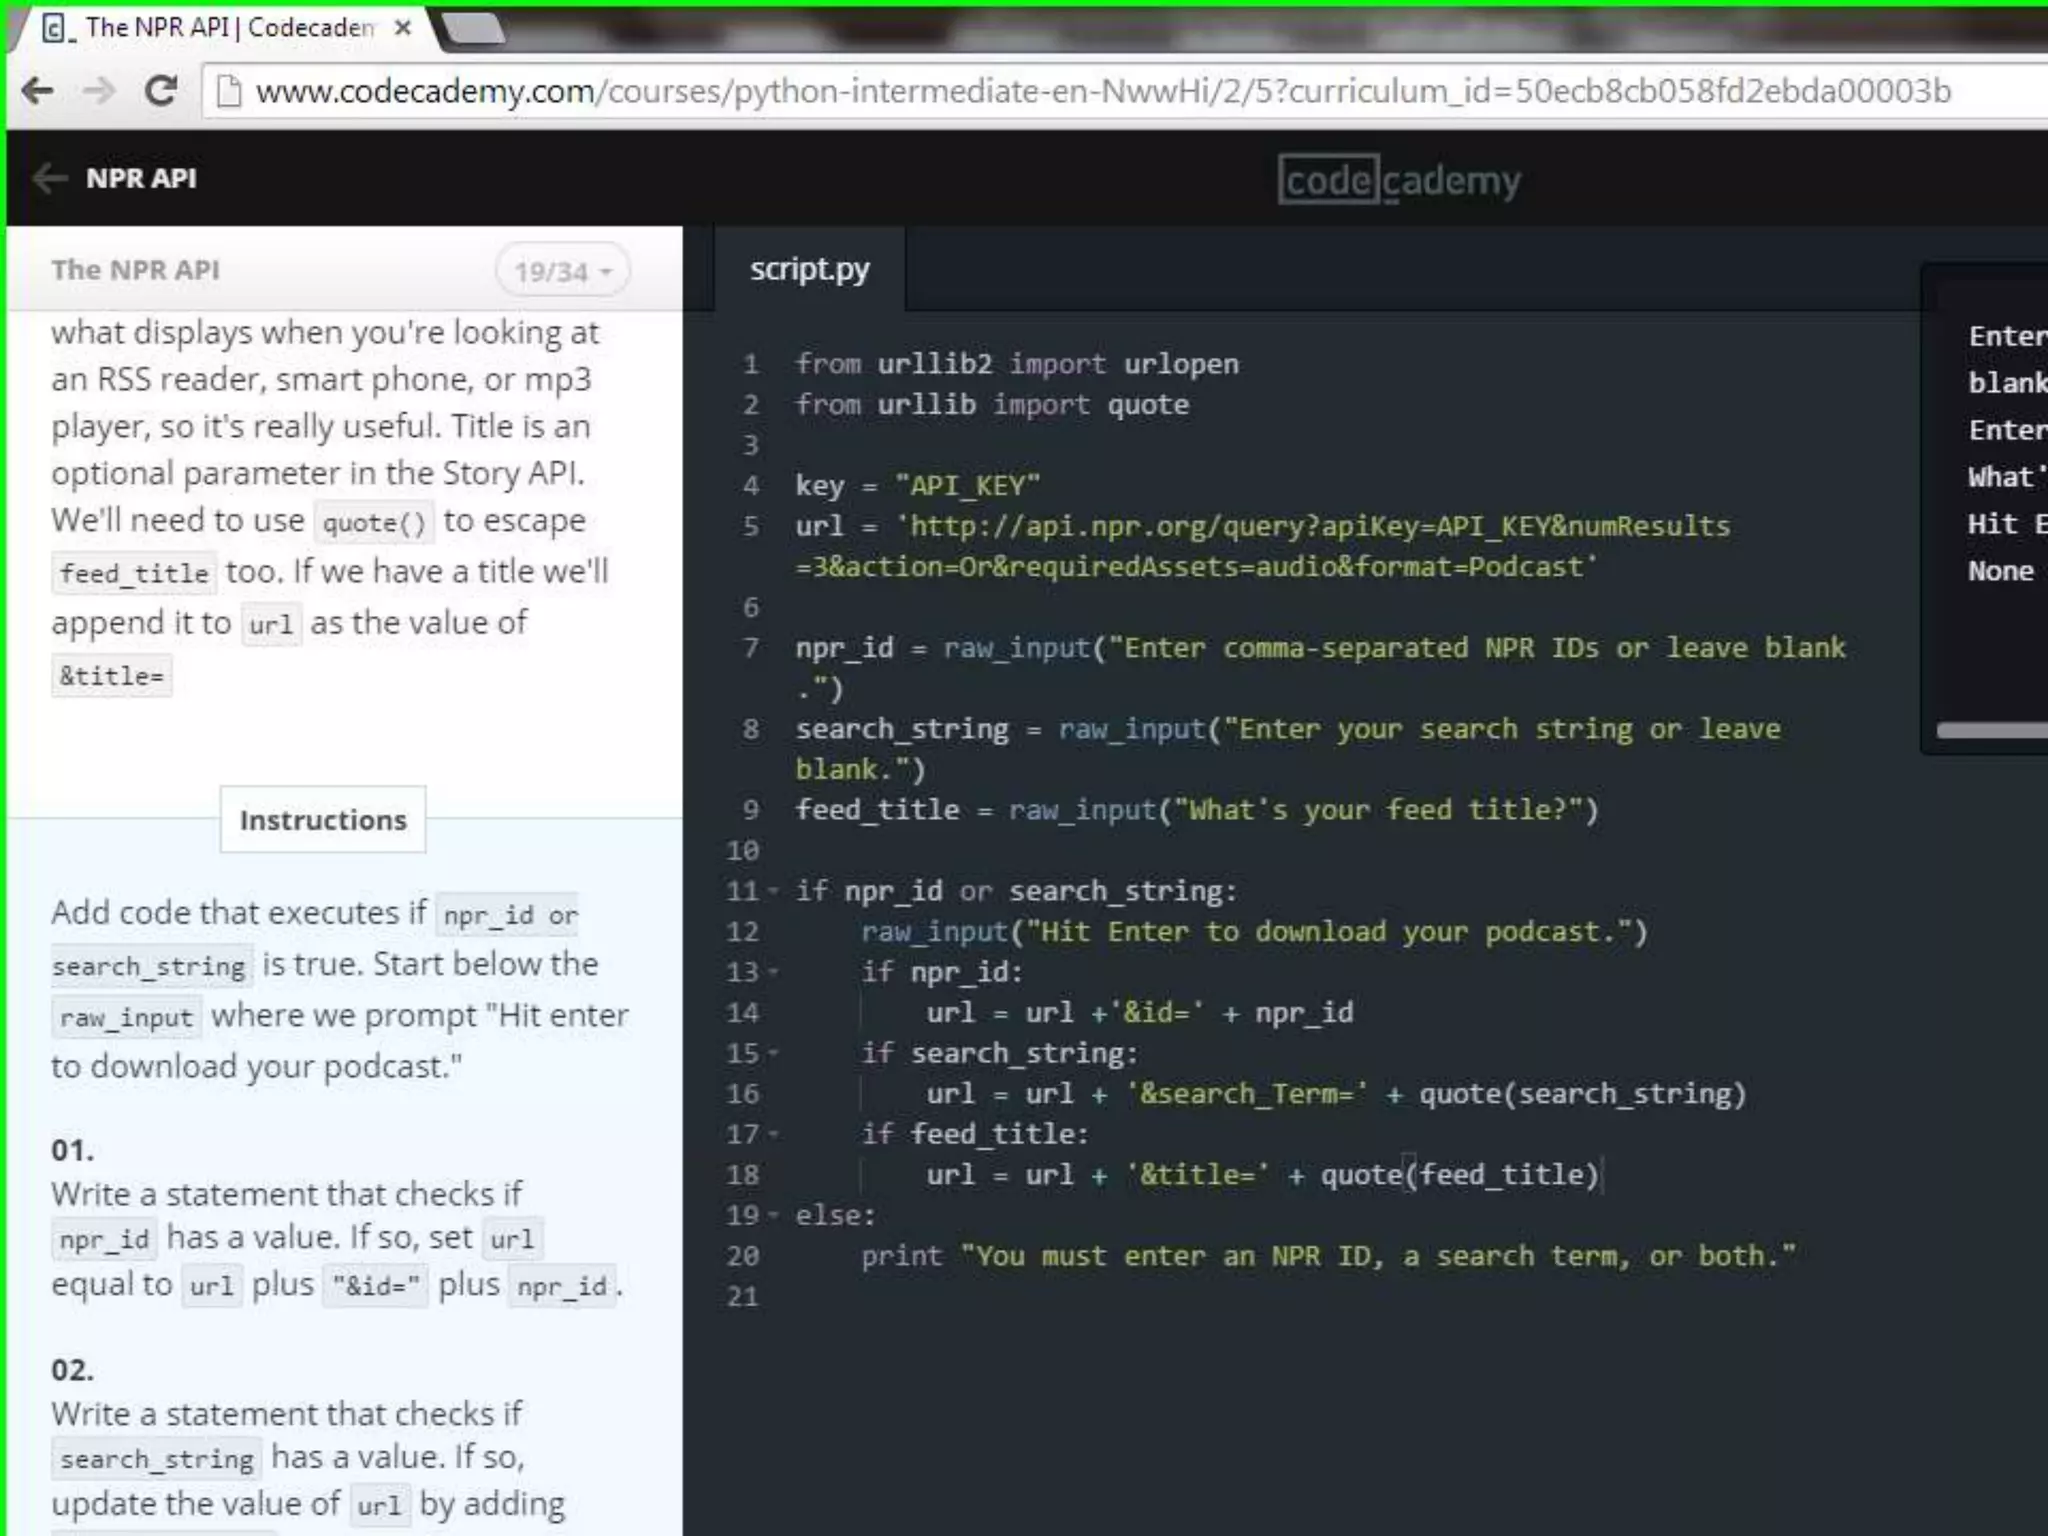
Task: Click the browser forward arrow
Action: (x=99, y=91)
